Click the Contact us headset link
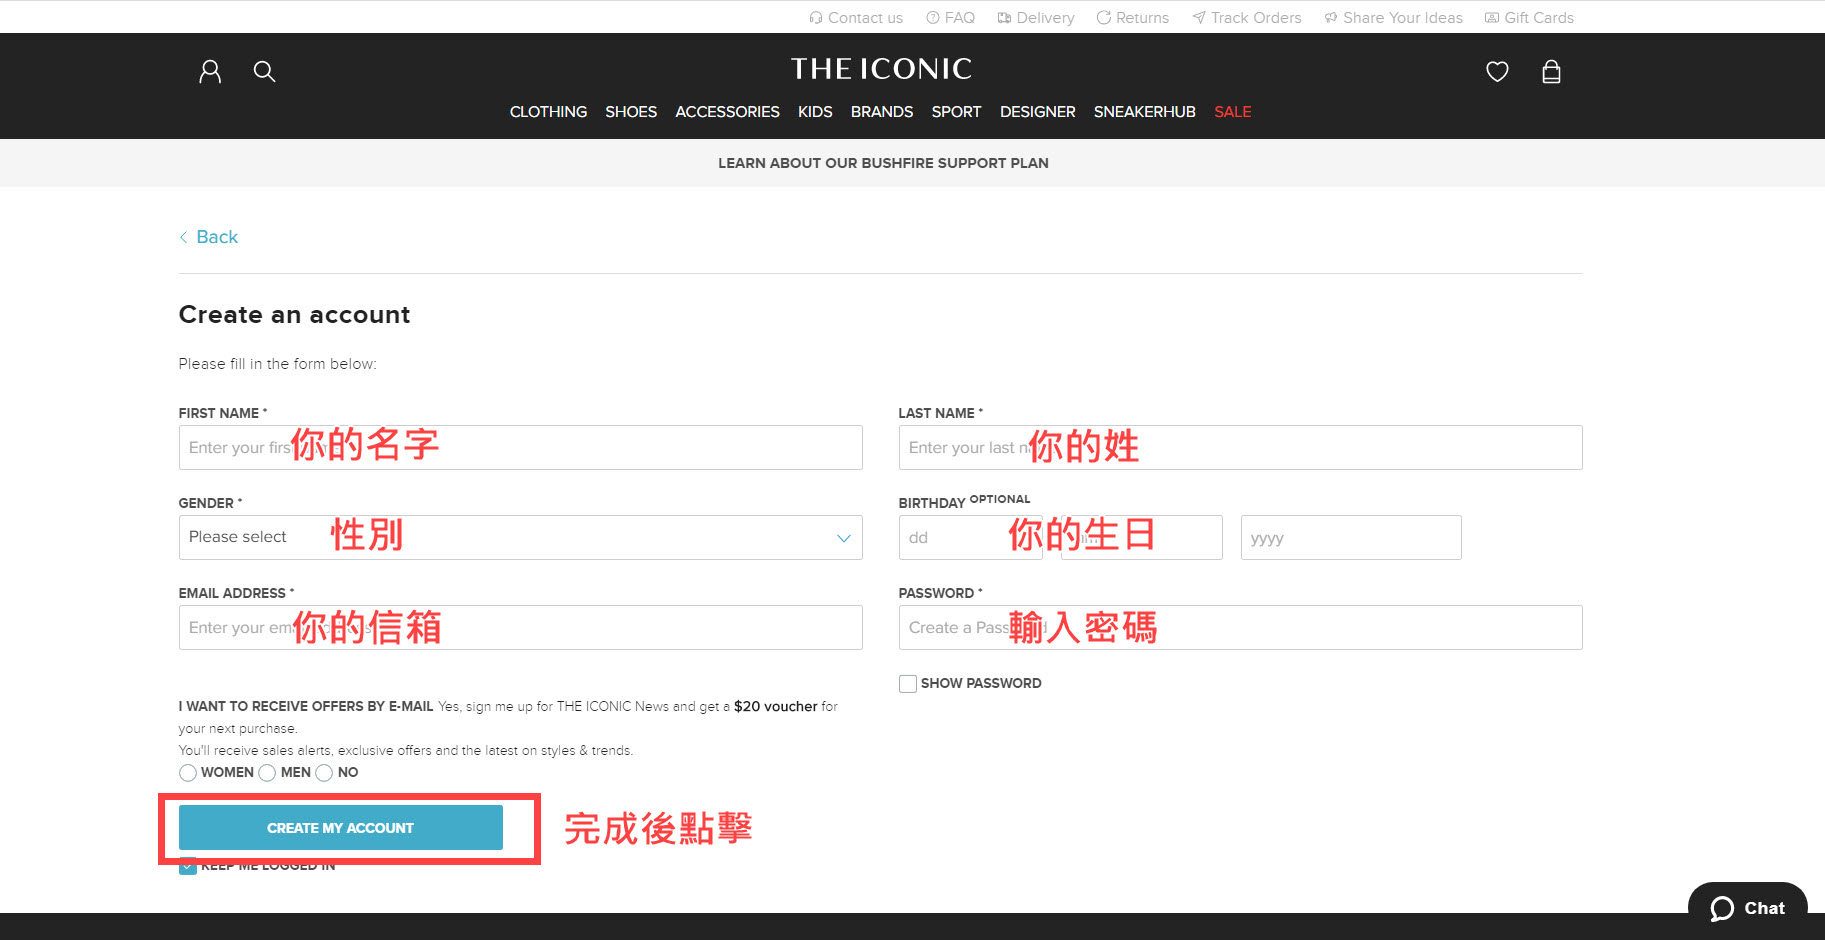 tap(856, 17)
